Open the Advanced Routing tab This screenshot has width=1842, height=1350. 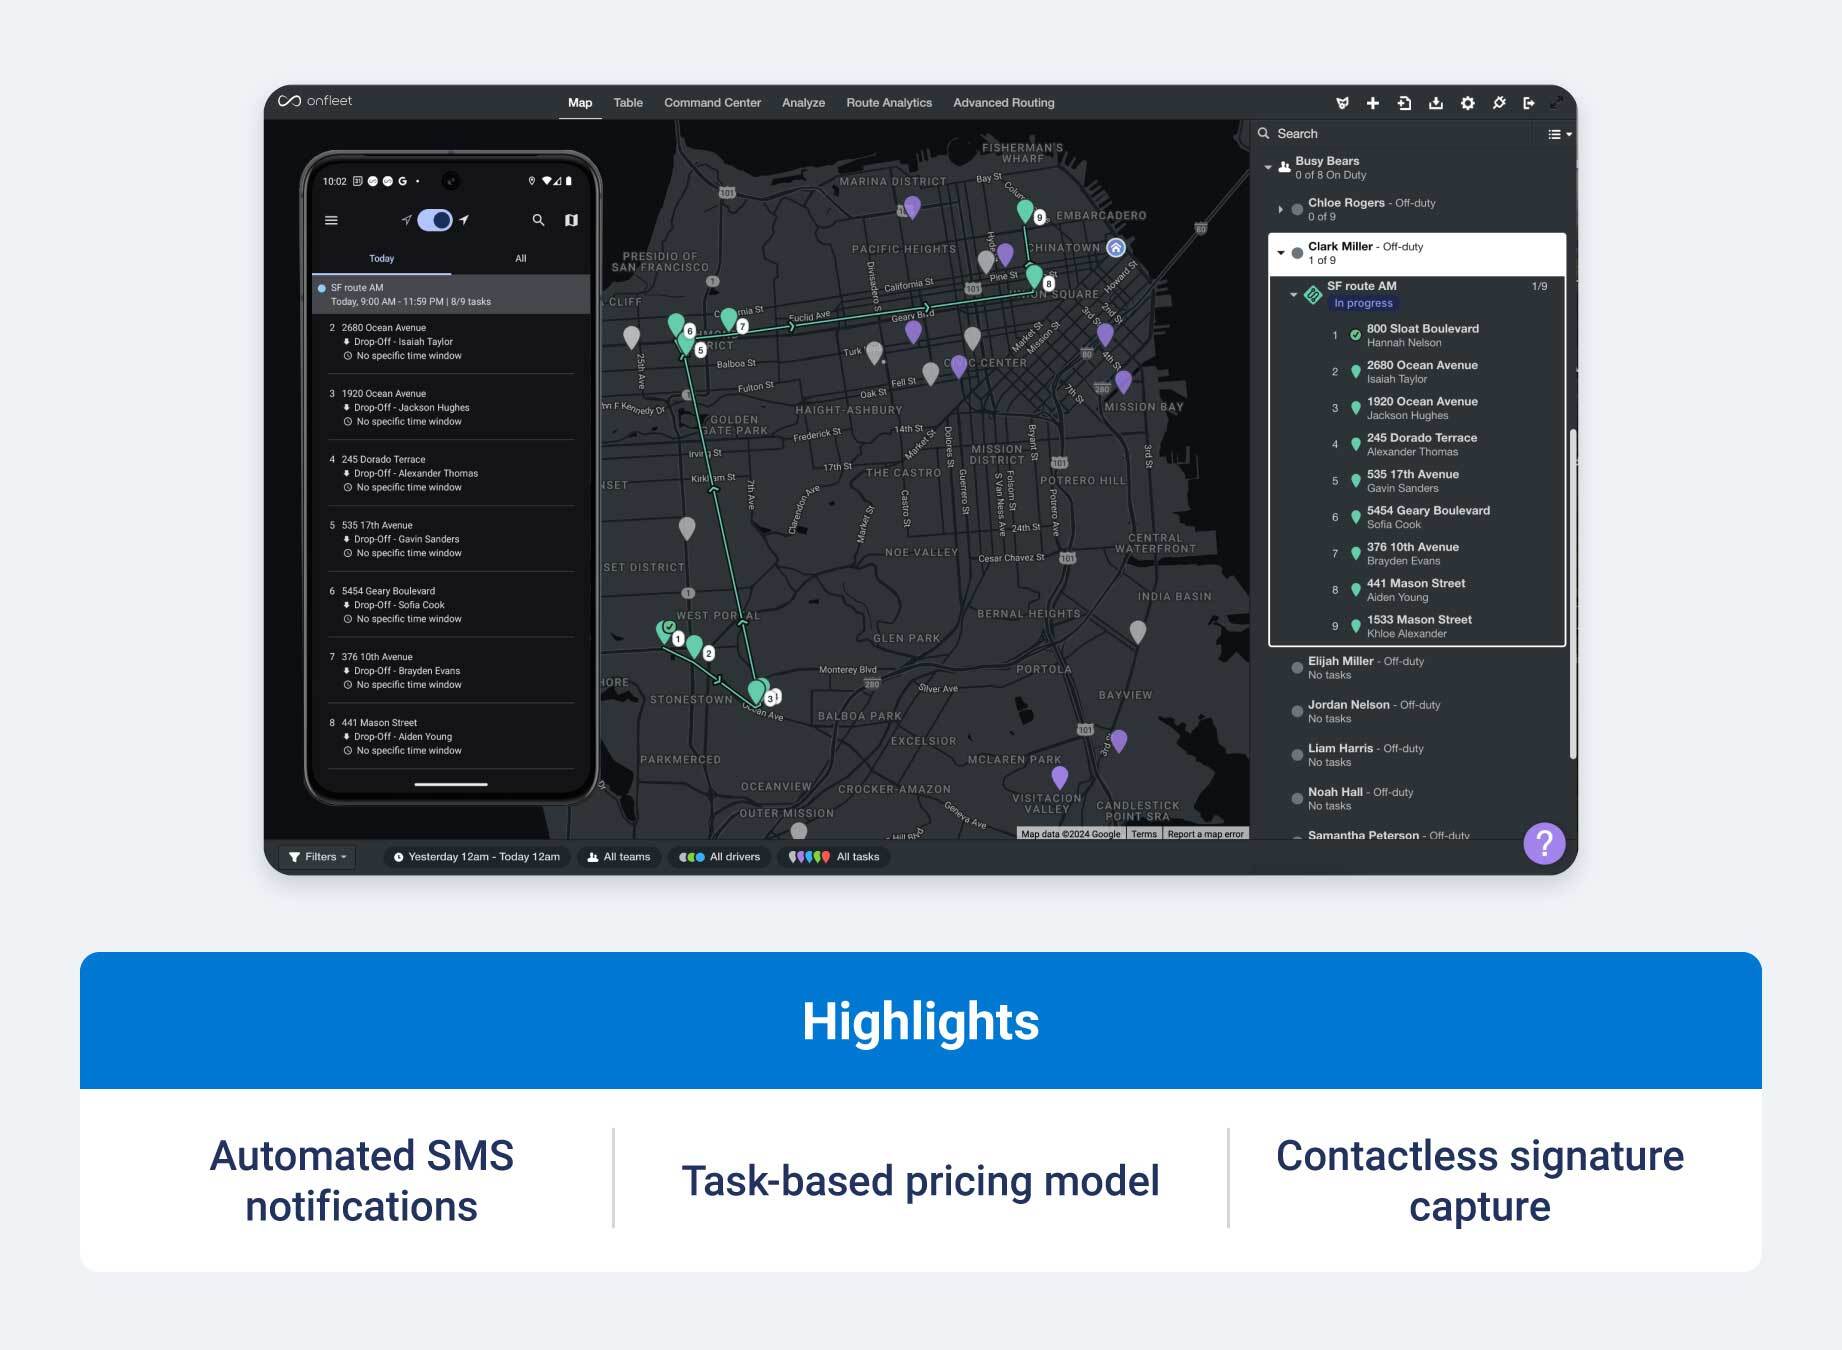pos(1004,103)
